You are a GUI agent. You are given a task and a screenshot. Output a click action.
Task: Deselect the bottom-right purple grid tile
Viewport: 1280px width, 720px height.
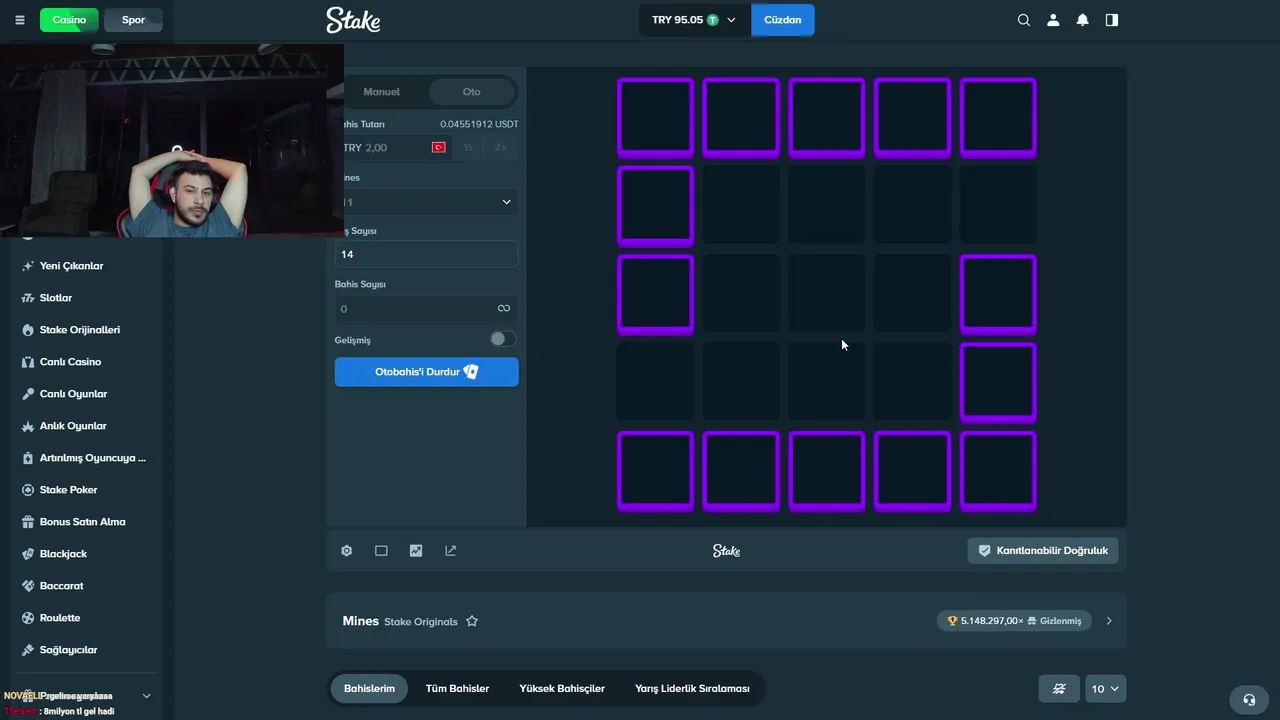[x=998, y=471]
